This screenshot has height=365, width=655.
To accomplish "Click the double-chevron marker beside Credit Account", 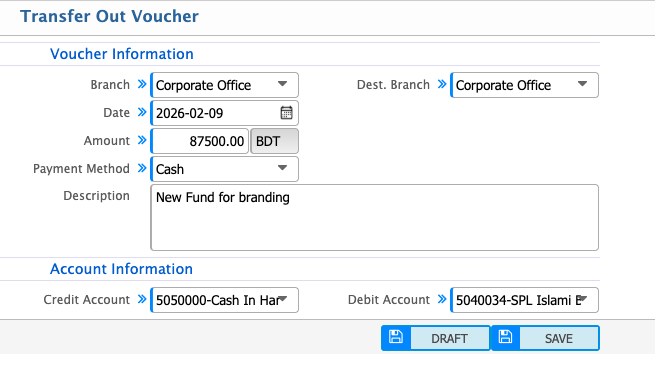I will (142, 299).
